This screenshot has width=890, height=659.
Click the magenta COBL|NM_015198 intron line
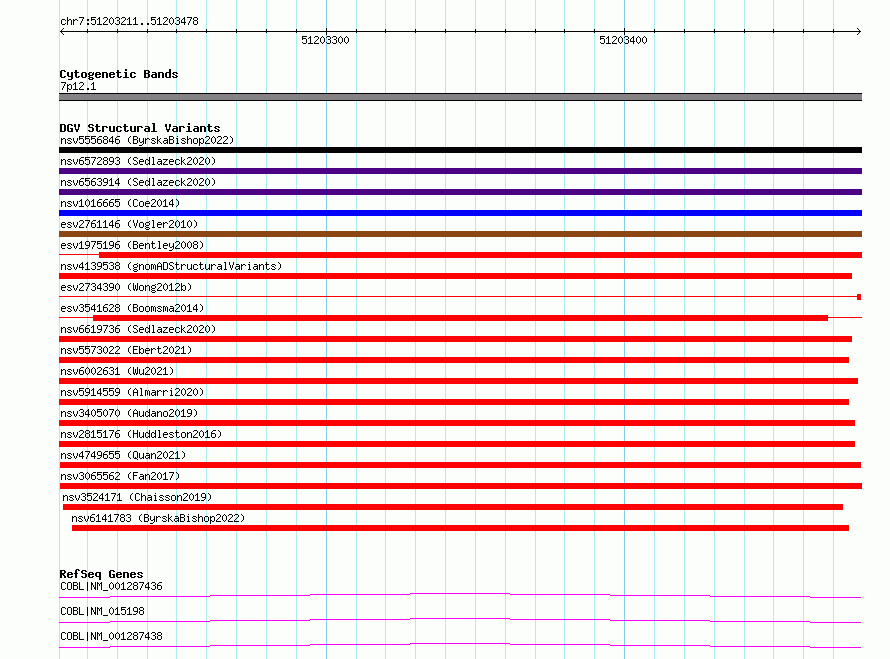click(x=460, y=620)
